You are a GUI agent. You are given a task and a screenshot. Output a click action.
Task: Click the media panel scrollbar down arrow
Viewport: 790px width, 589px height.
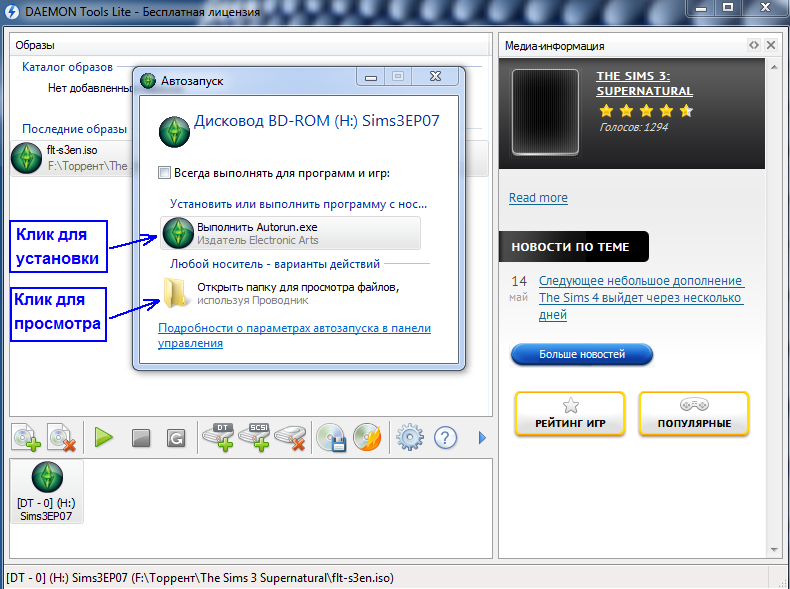774,550
